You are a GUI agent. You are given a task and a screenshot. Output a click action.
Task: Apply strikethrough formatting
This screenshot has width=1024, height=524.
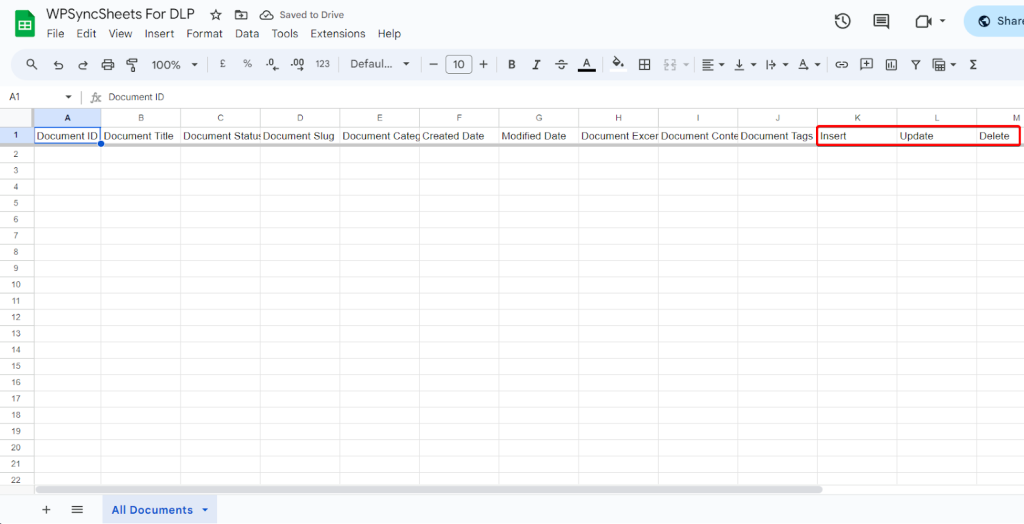[x=561, y=64]
